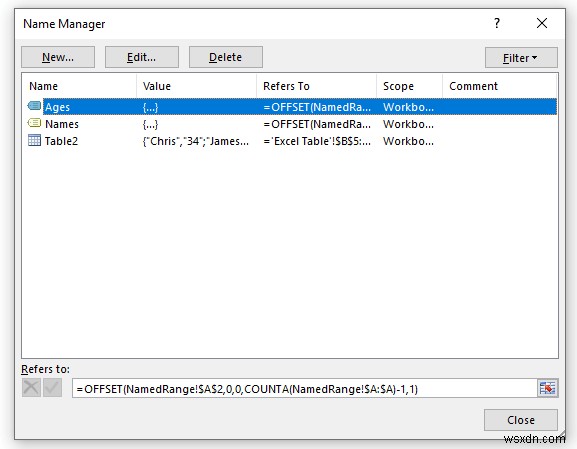
Task: Click the New... button
Action: [58, 57]
